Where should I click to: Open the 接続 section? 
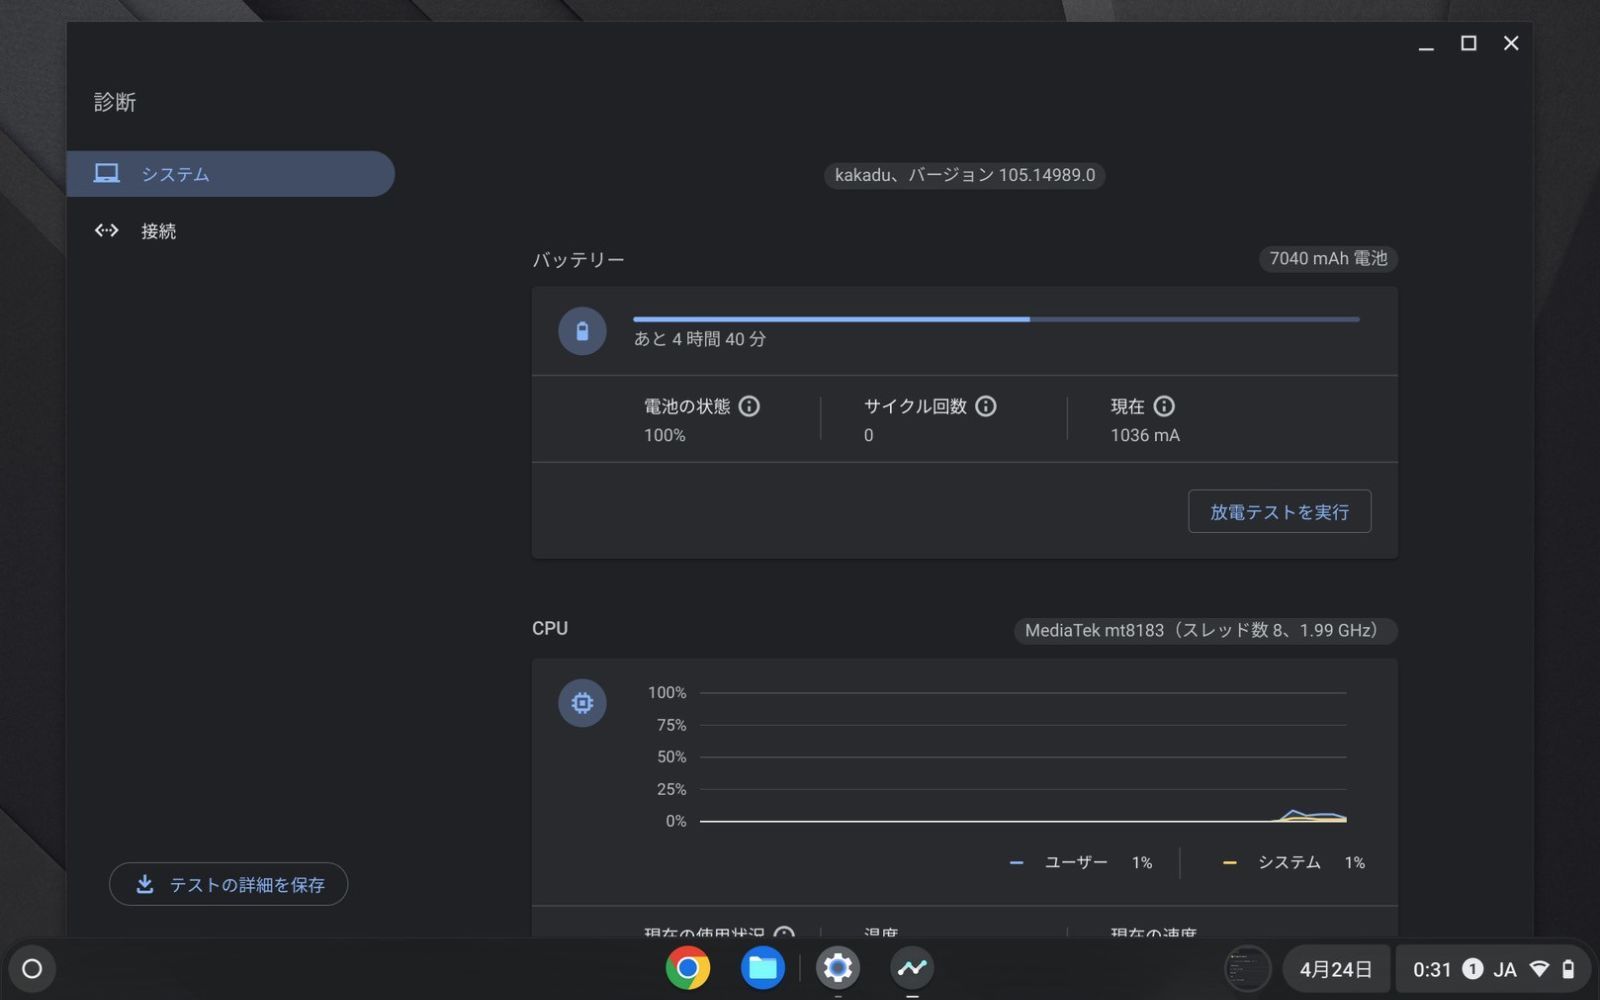pos(230,231)
